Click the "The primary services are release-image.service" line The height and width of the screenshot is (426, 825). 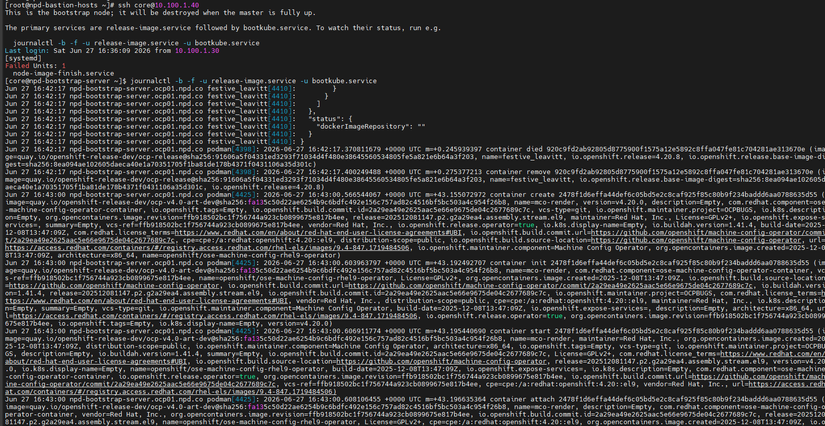pos(223,27)
